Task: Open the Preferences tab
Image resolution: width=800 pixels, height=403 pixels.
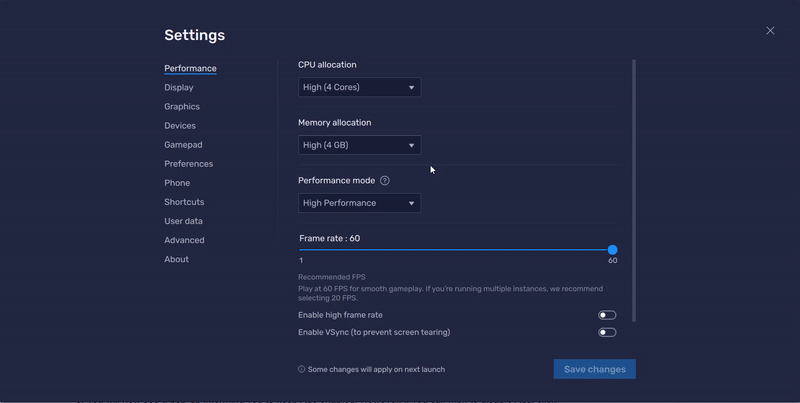Action: tap(188, 164)
